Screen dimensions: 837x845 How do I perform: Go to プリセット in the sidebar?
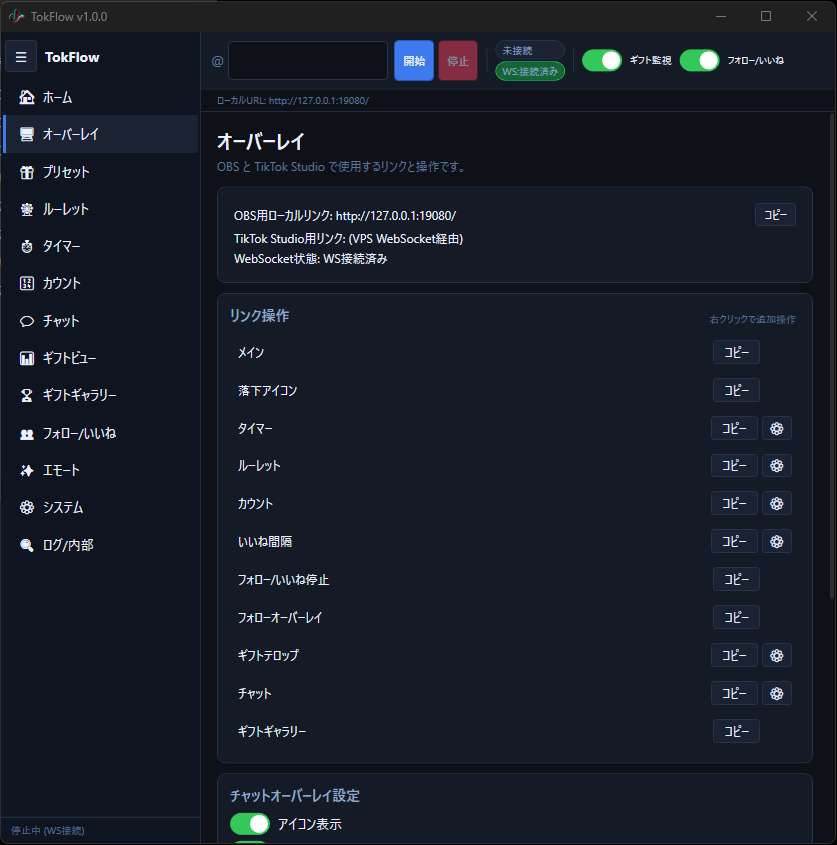click(x=65, y=172)
